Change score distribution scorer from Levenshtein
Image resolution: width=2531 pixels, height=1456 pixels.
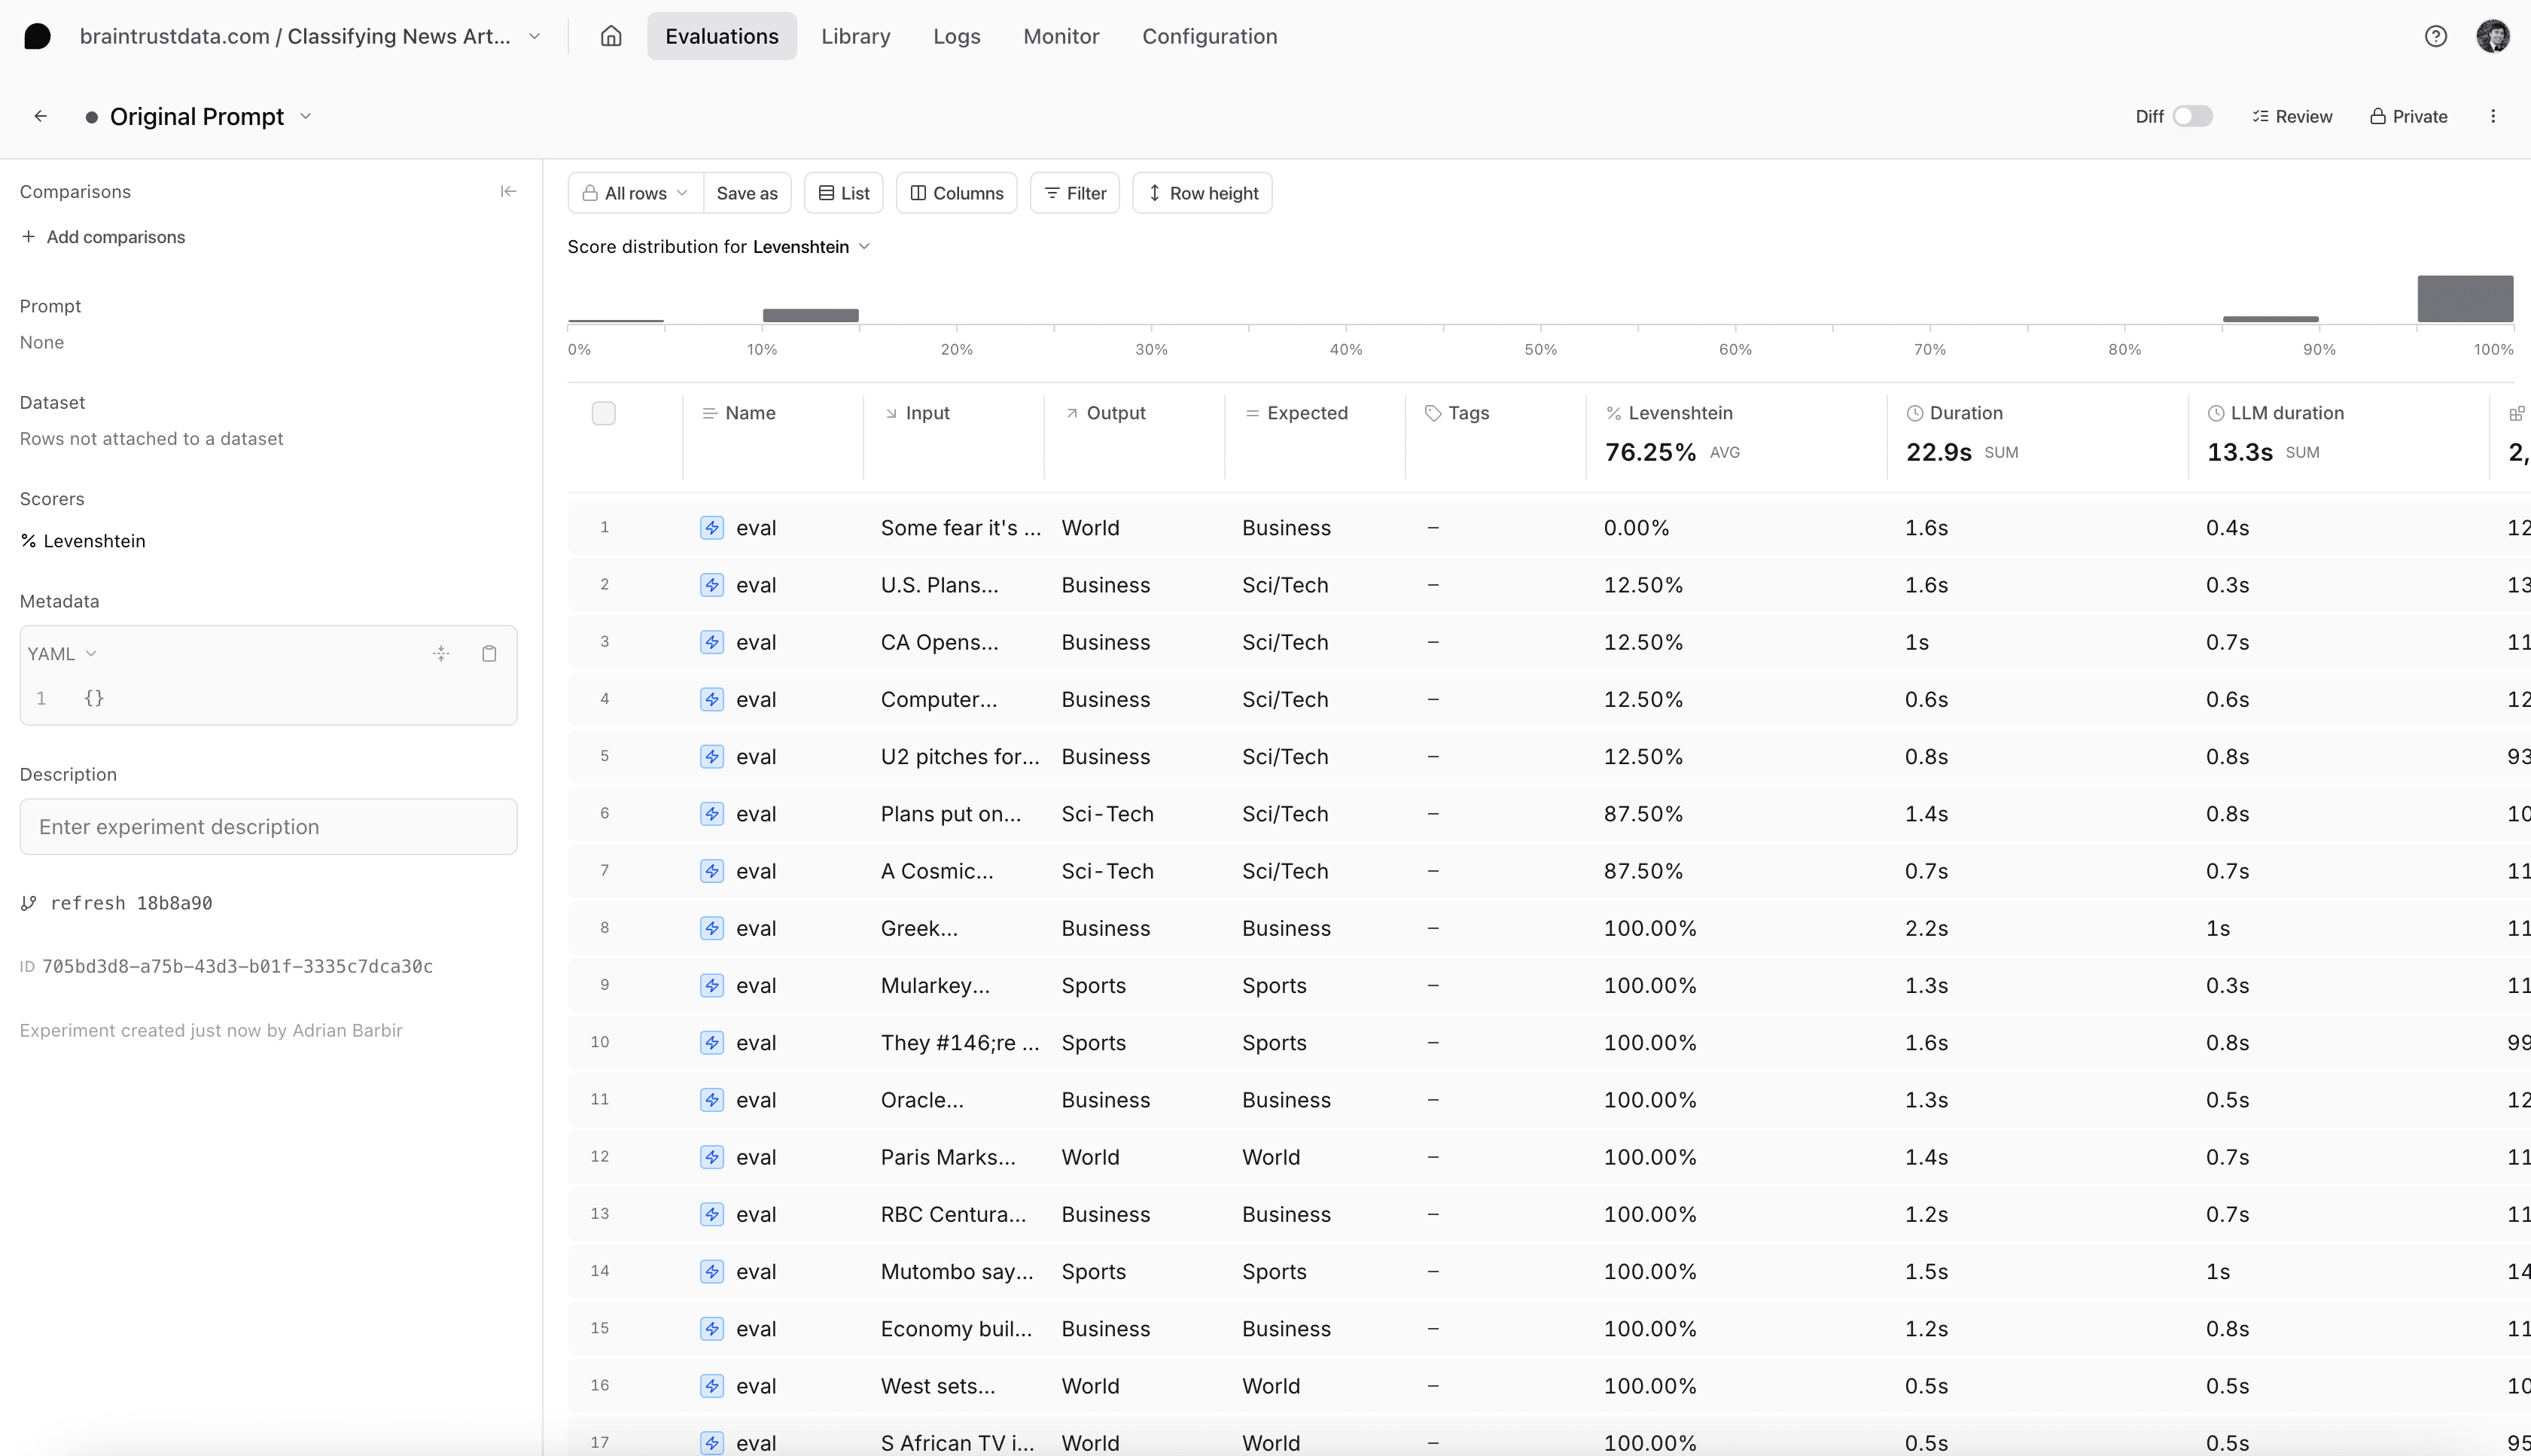click(810, 247)
